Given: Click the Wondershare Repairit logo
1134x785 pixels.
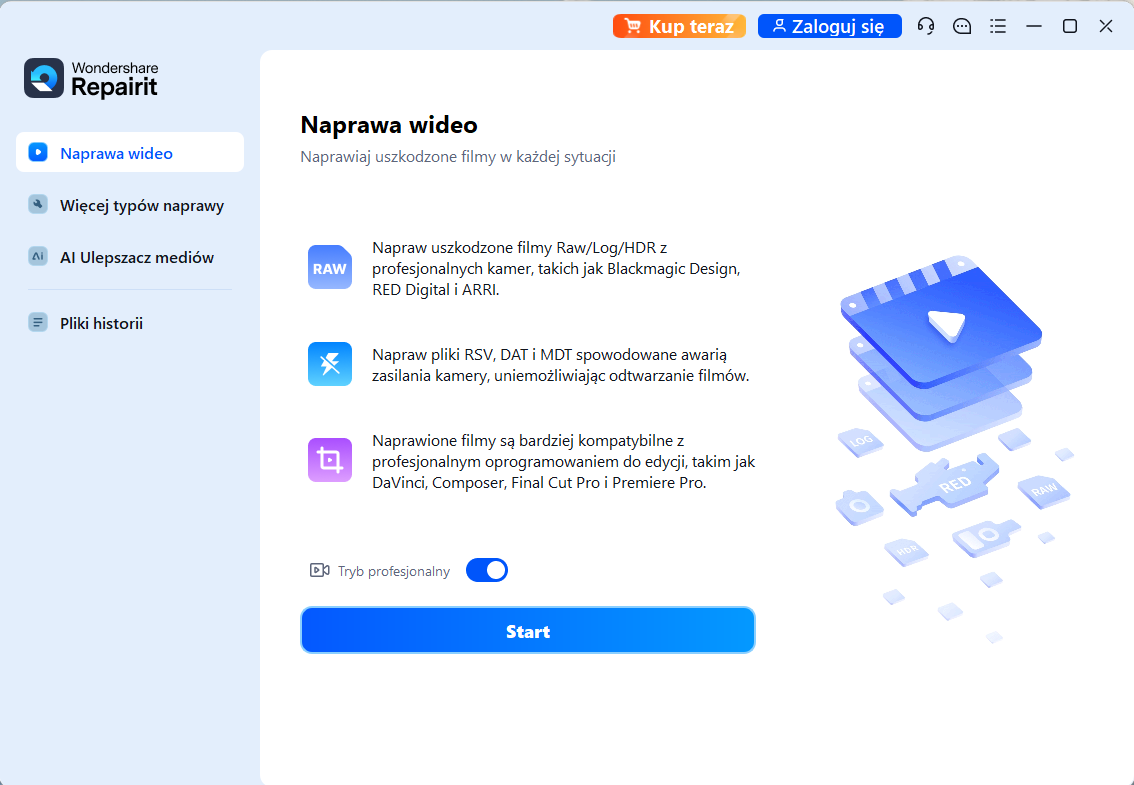Looking at the screenshot, I should click(91, 78).
